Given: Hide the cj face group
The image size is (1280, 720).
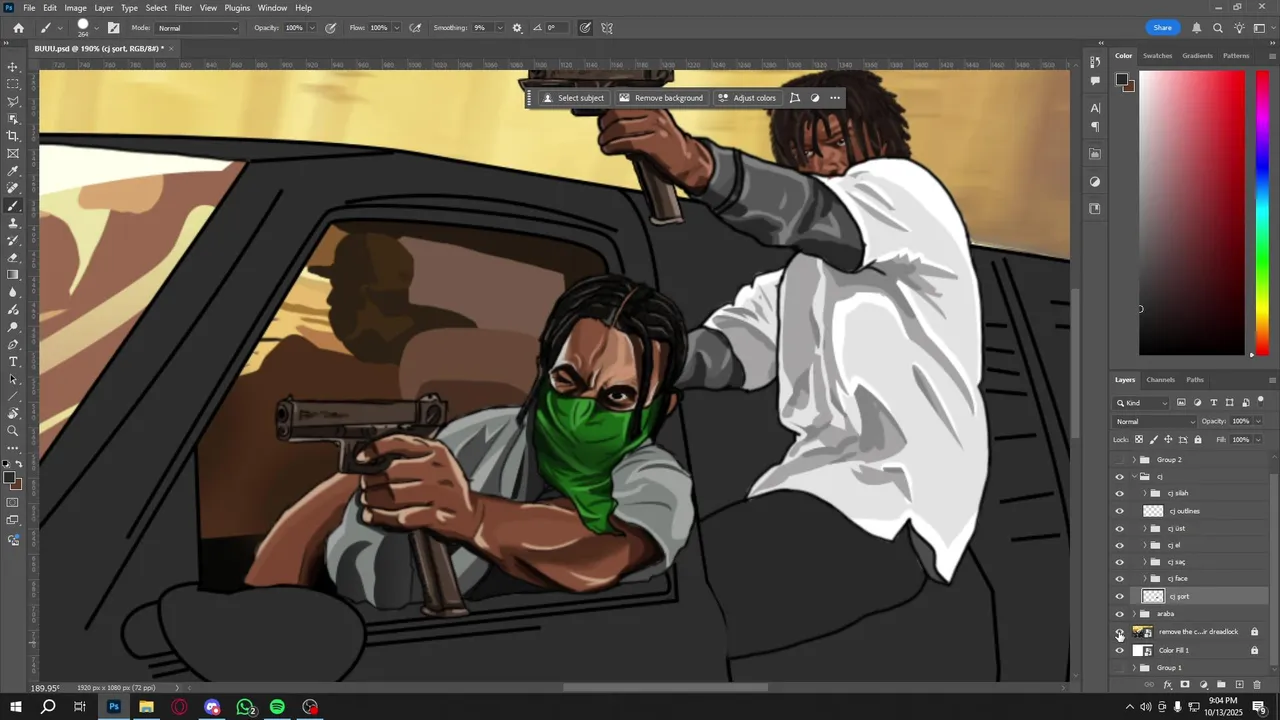Looking at the screenshot, I should tap(1119, 579).
